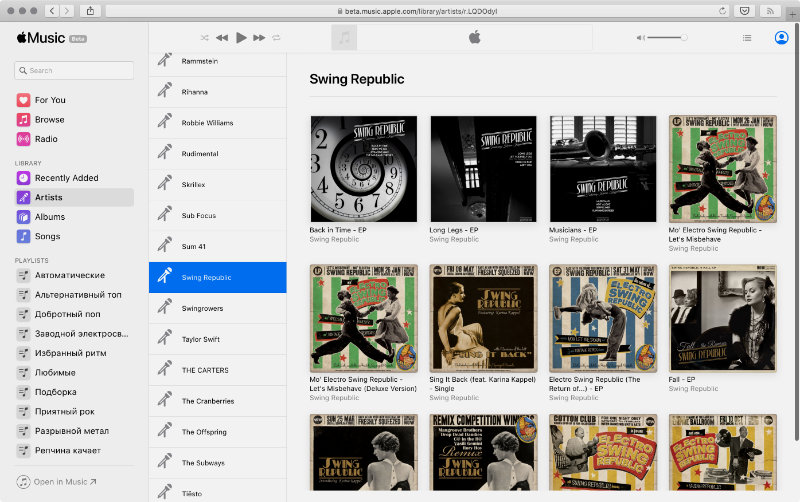Open the account profile icon
This screenshot has height=502, width=800.
coord(781,38)
